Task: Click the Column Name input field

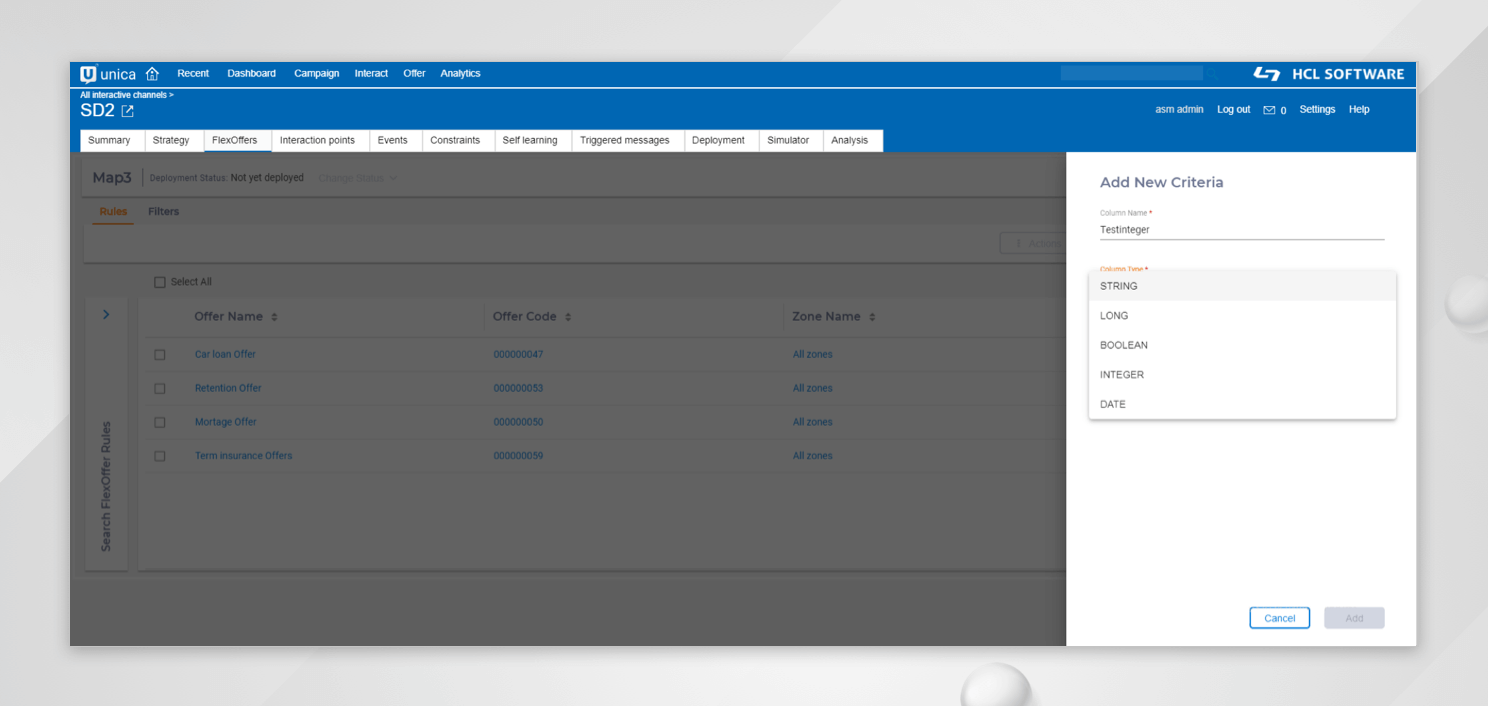Action: point(1241,229)
